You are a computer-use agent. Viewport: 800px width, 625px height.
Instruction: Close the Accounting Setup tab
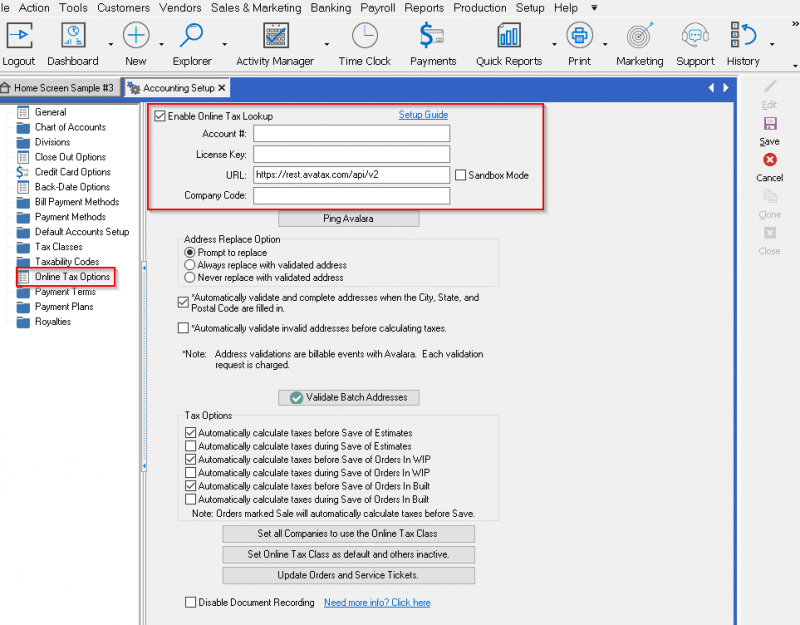point(221,88)
